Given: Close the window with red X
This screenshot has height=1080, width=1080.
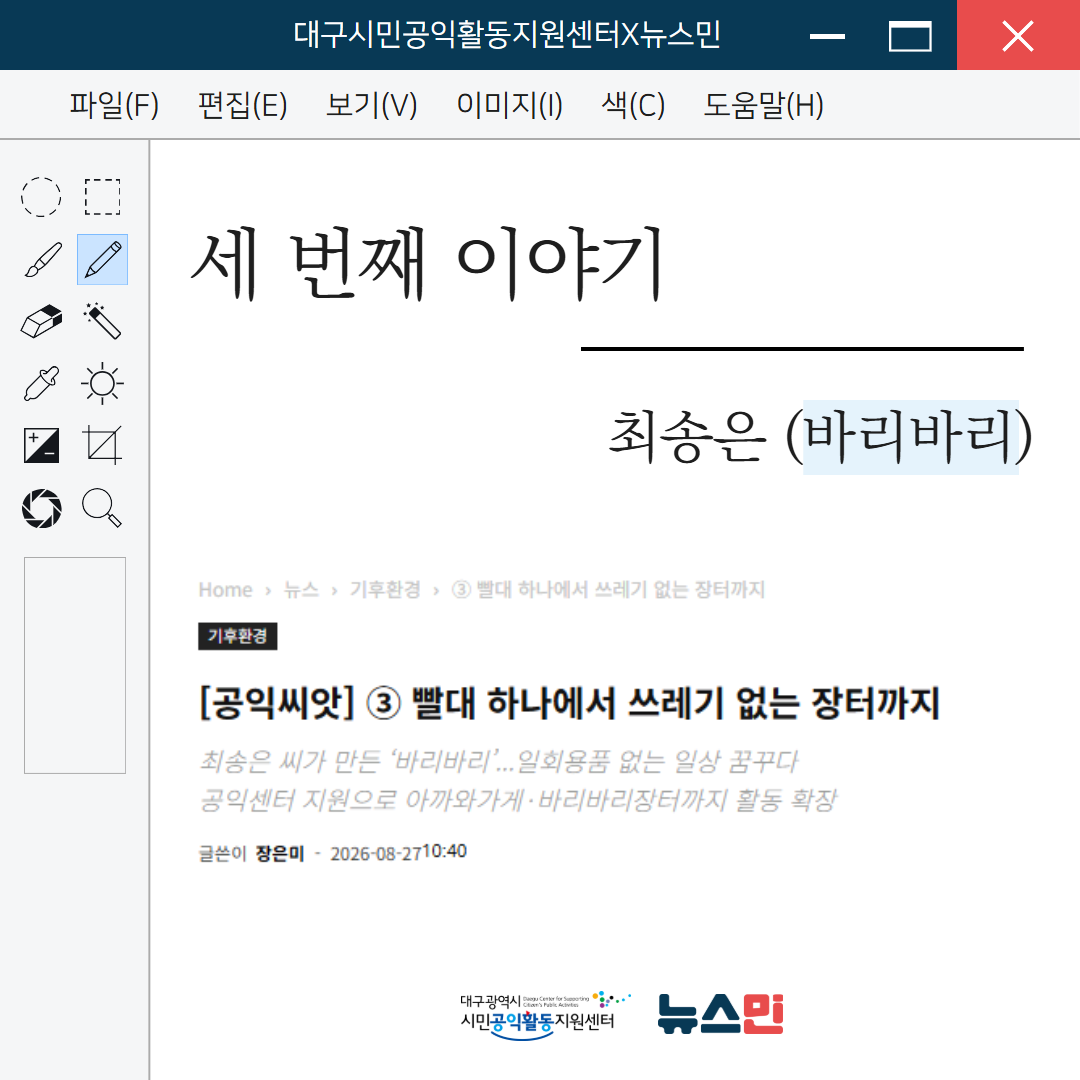Looking at the screenshot, I should coord(1018,35).
